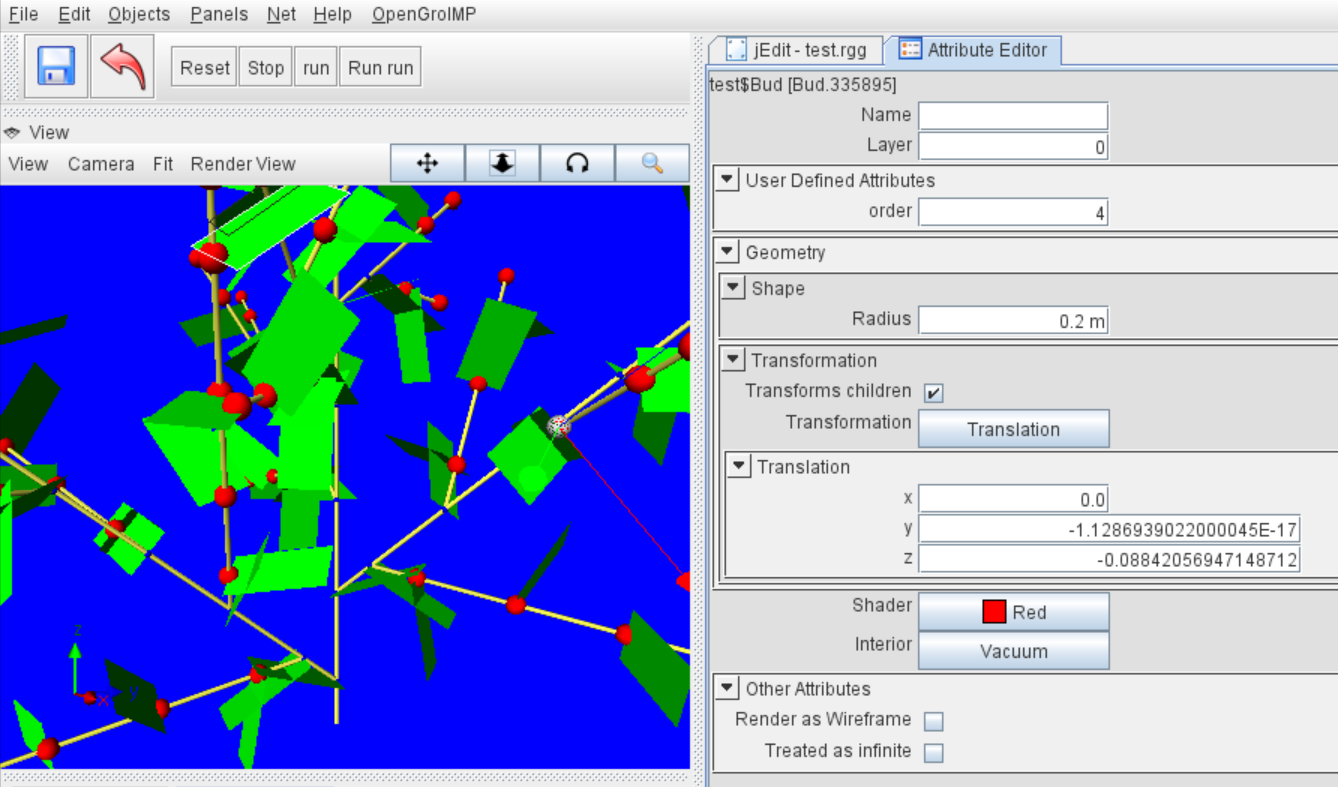Enable Treated as infinite checkbox

tap(933, 753)
